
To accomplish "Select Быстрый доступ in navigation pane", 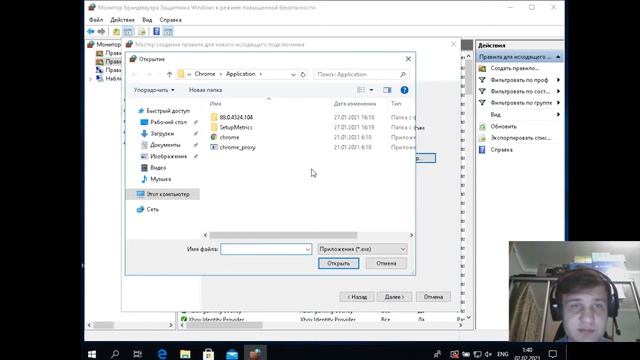I will click(168, 111).
